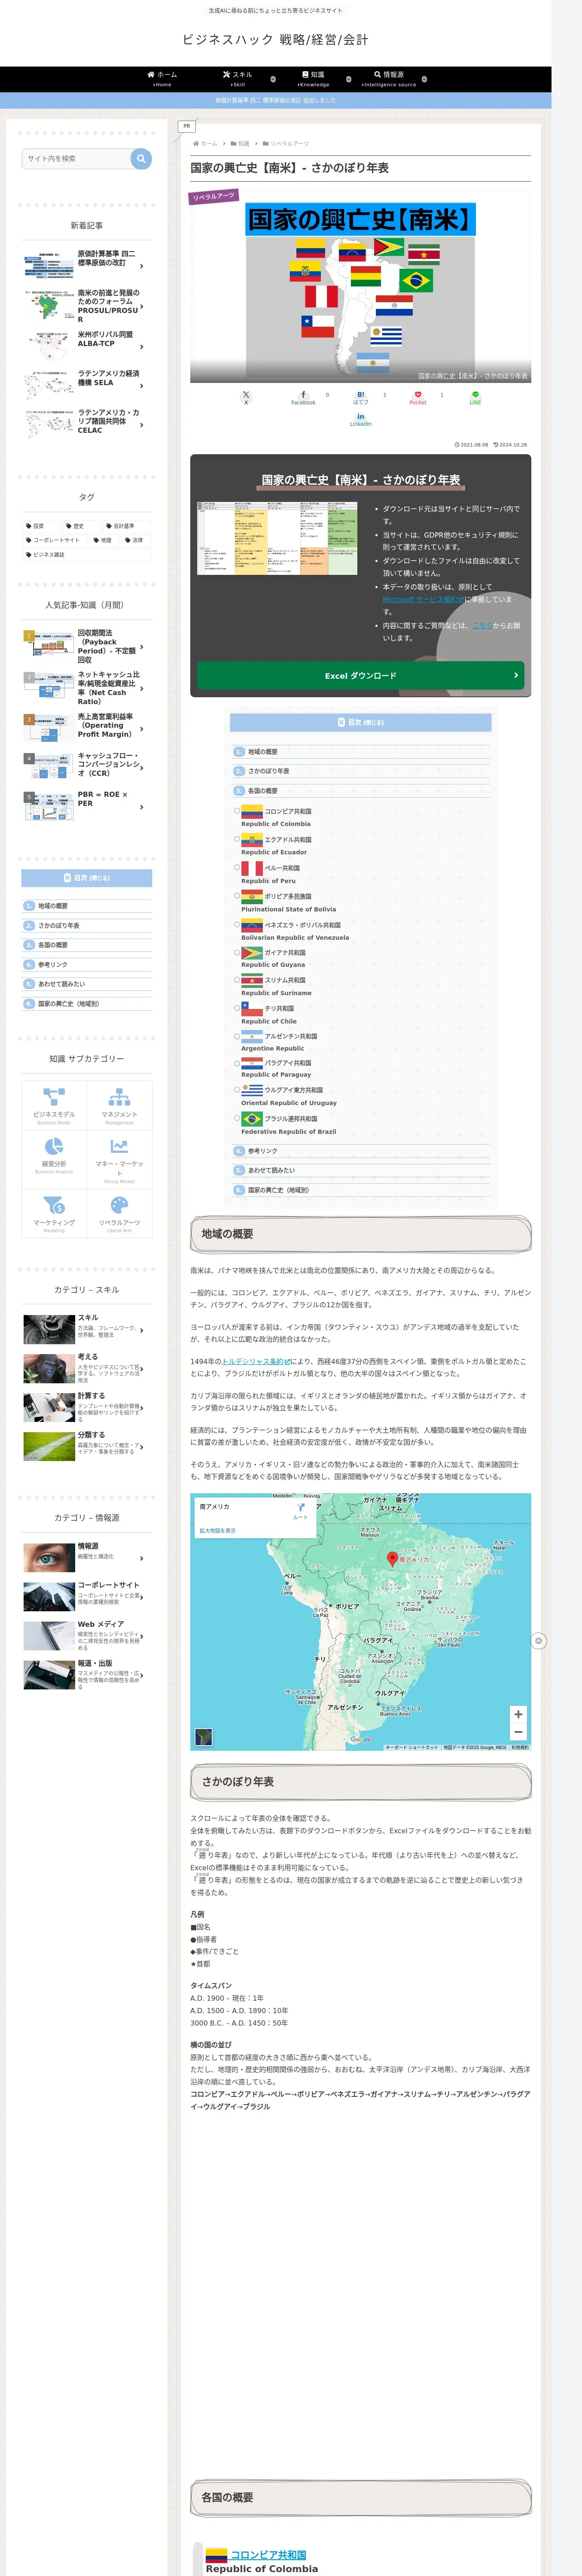Open the ホーム navigation menu item
Viewport: 582px width, 2576px height.
[x=162, y=79]
